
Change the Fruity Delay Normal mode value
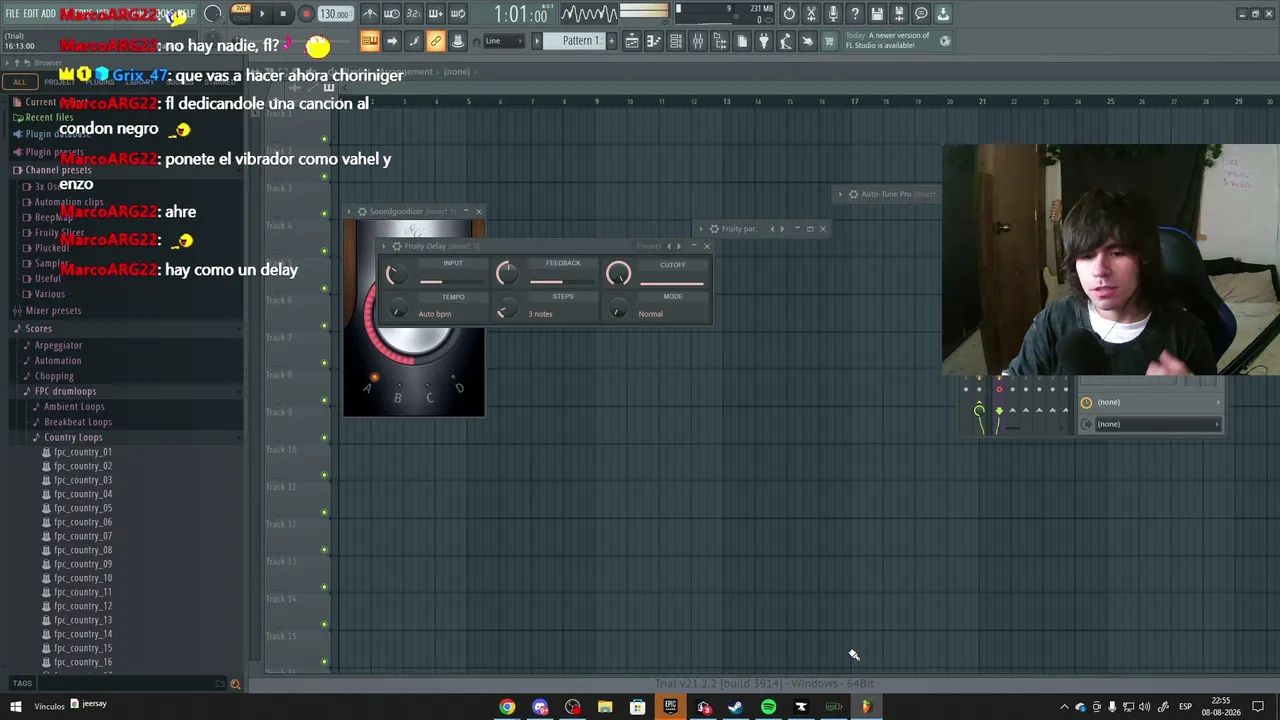pos(650,314)
